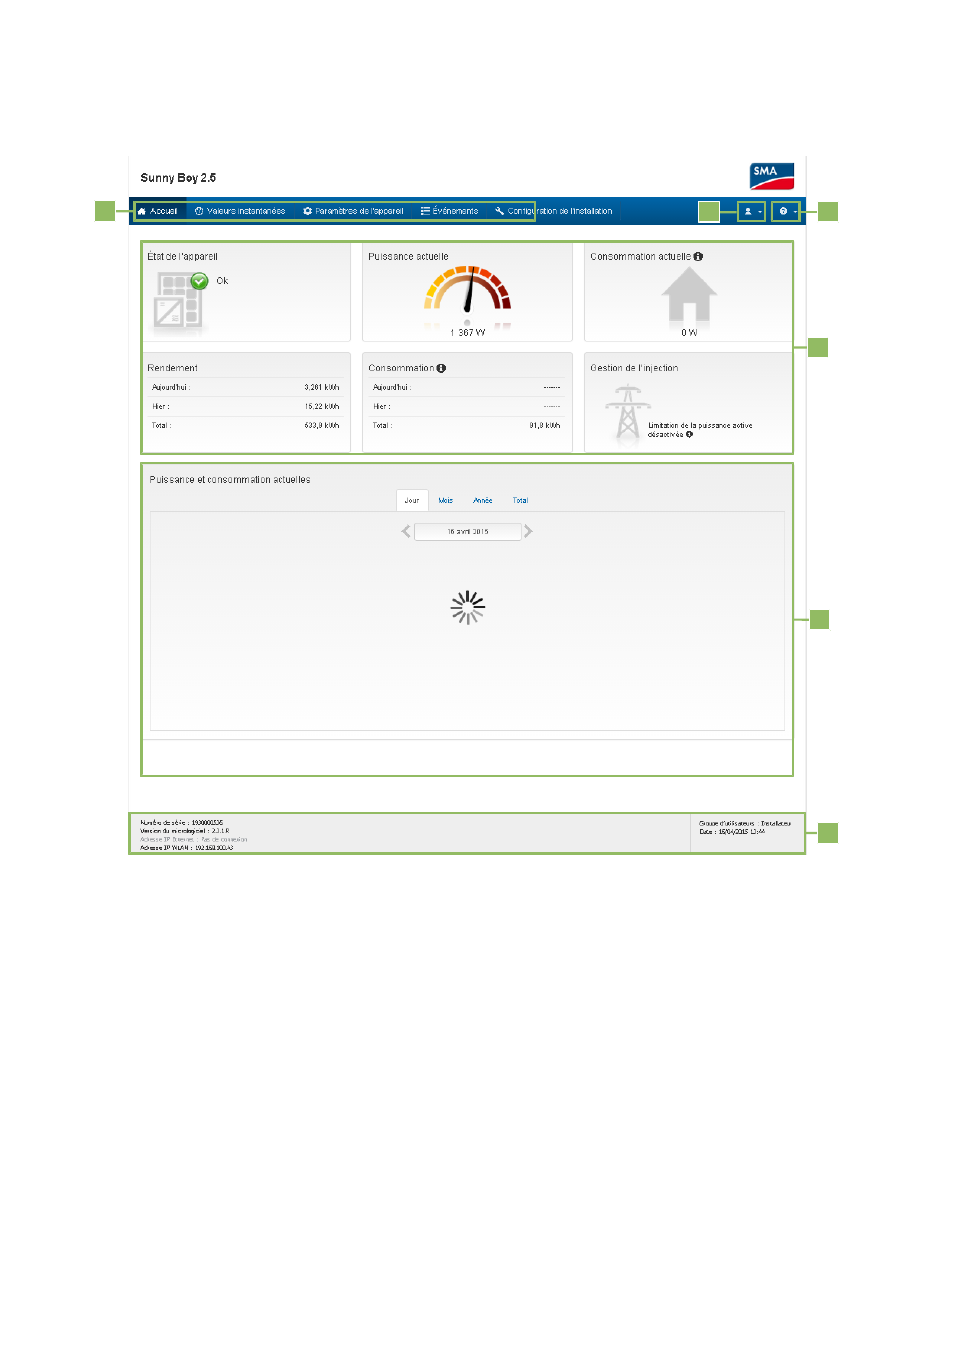Screen dimensions: 953x1352
Task: Click Groupe d'utilisateurs footer text
Action: (745, 823)
